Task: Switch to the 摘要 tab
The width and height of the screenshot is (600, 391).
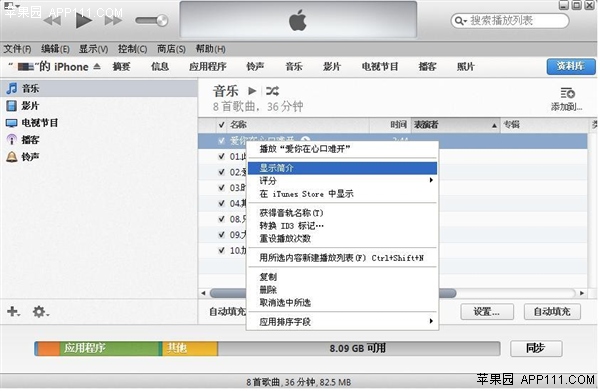Action: click(x=121, y=67)
